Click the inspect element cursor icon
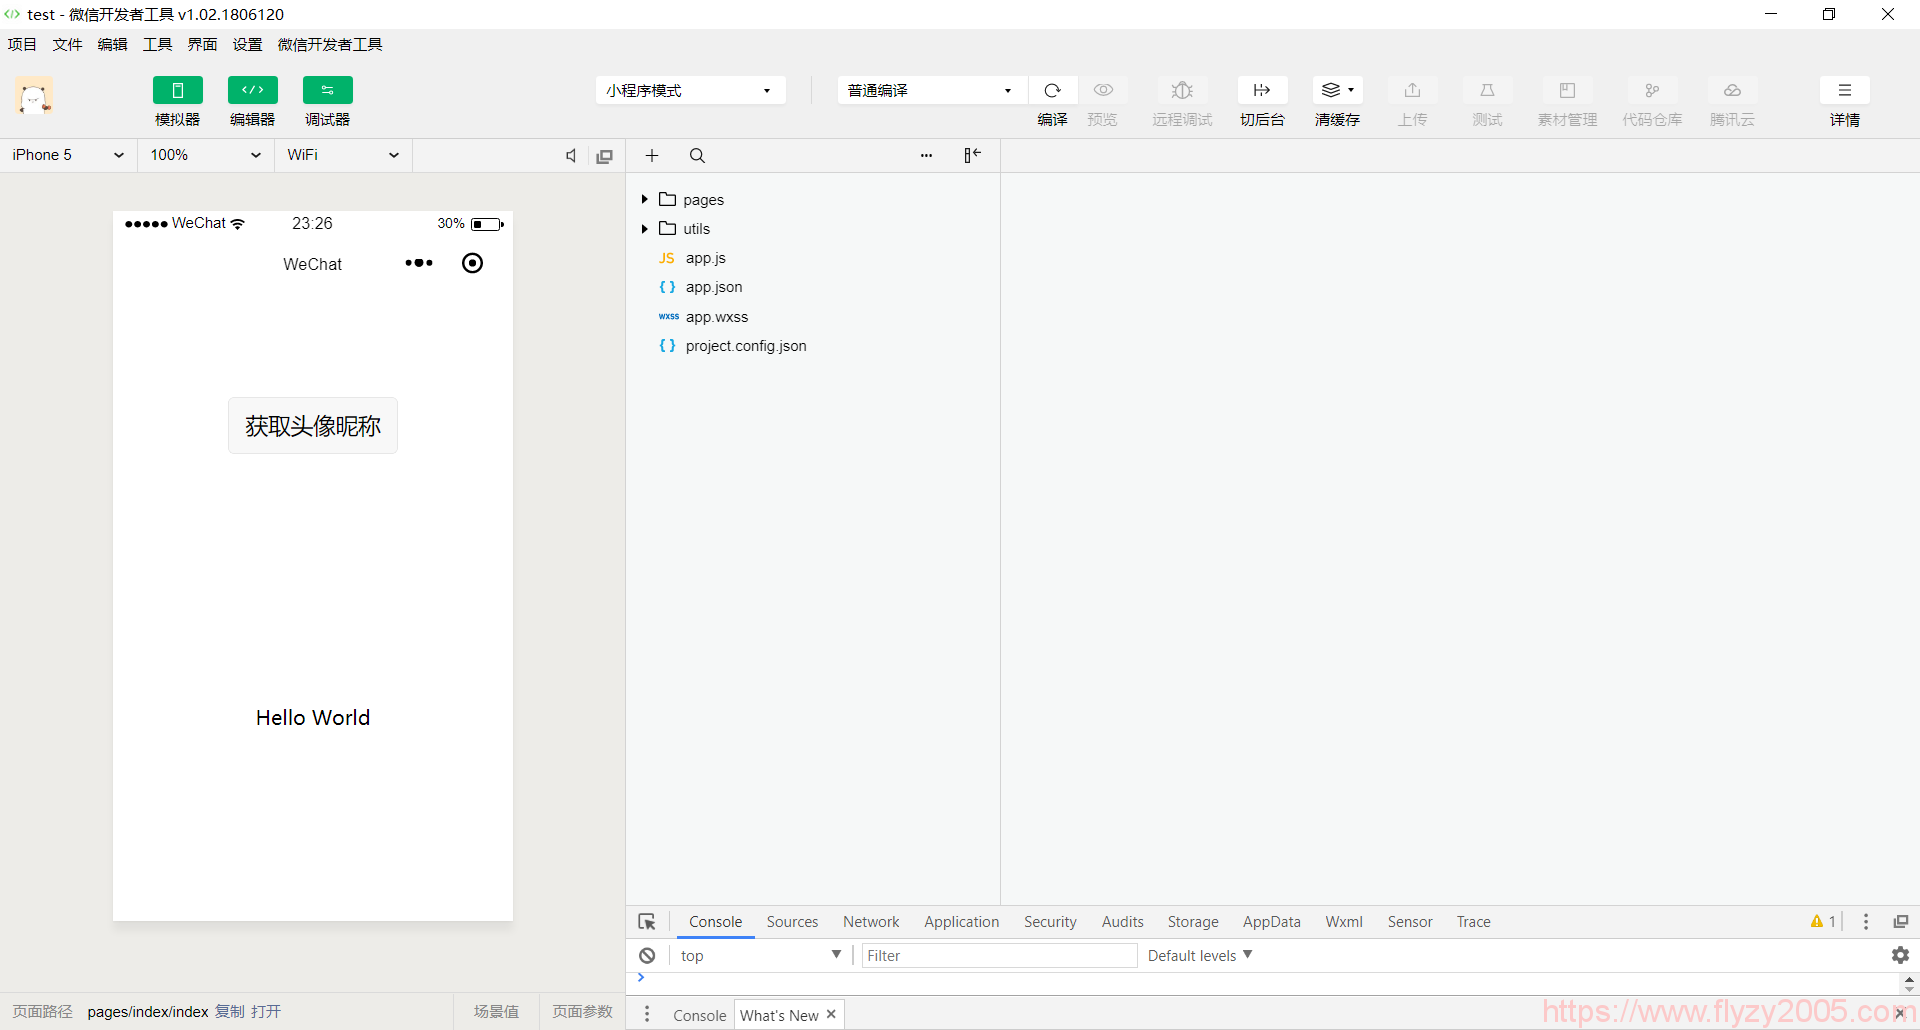Screen dimensions: 1920x1030 click(647, 922)
